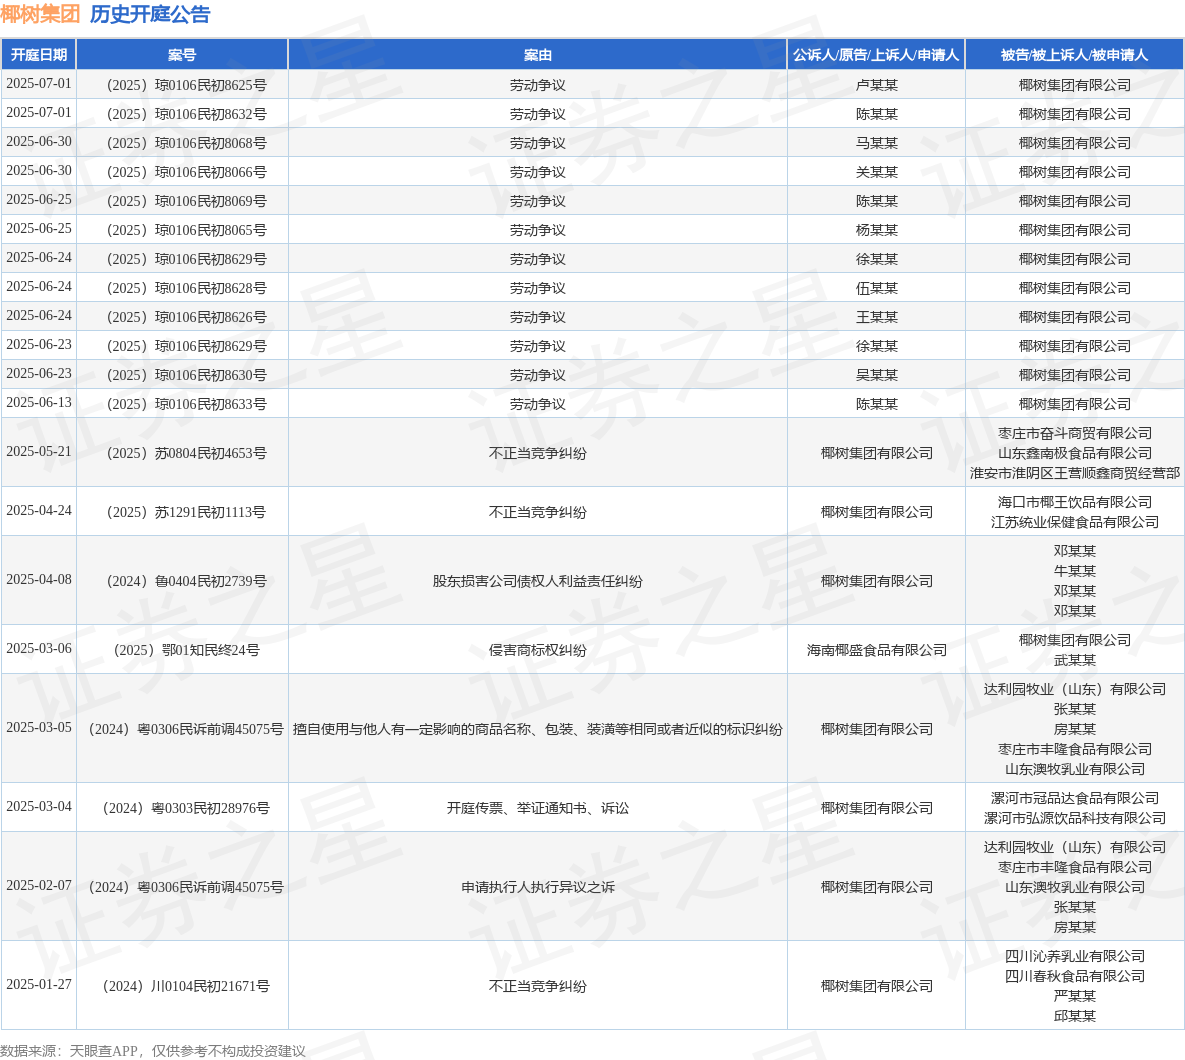Click defendant 淮安市淮阴区王营顺鑫商贸经营部
1185x1060 pixels.
click(x=1074, y=473)
